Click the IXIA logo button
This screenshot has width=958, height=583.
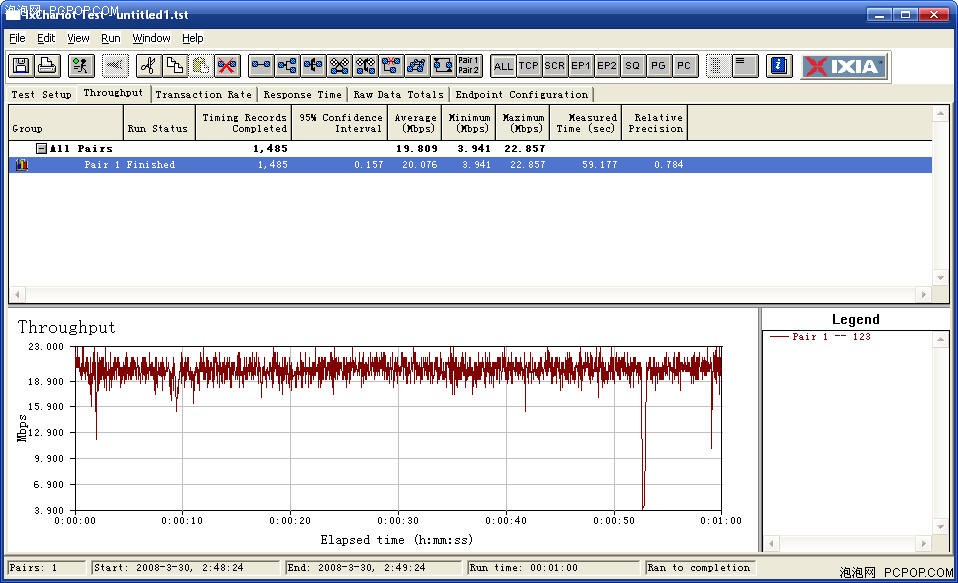[844, 66]
